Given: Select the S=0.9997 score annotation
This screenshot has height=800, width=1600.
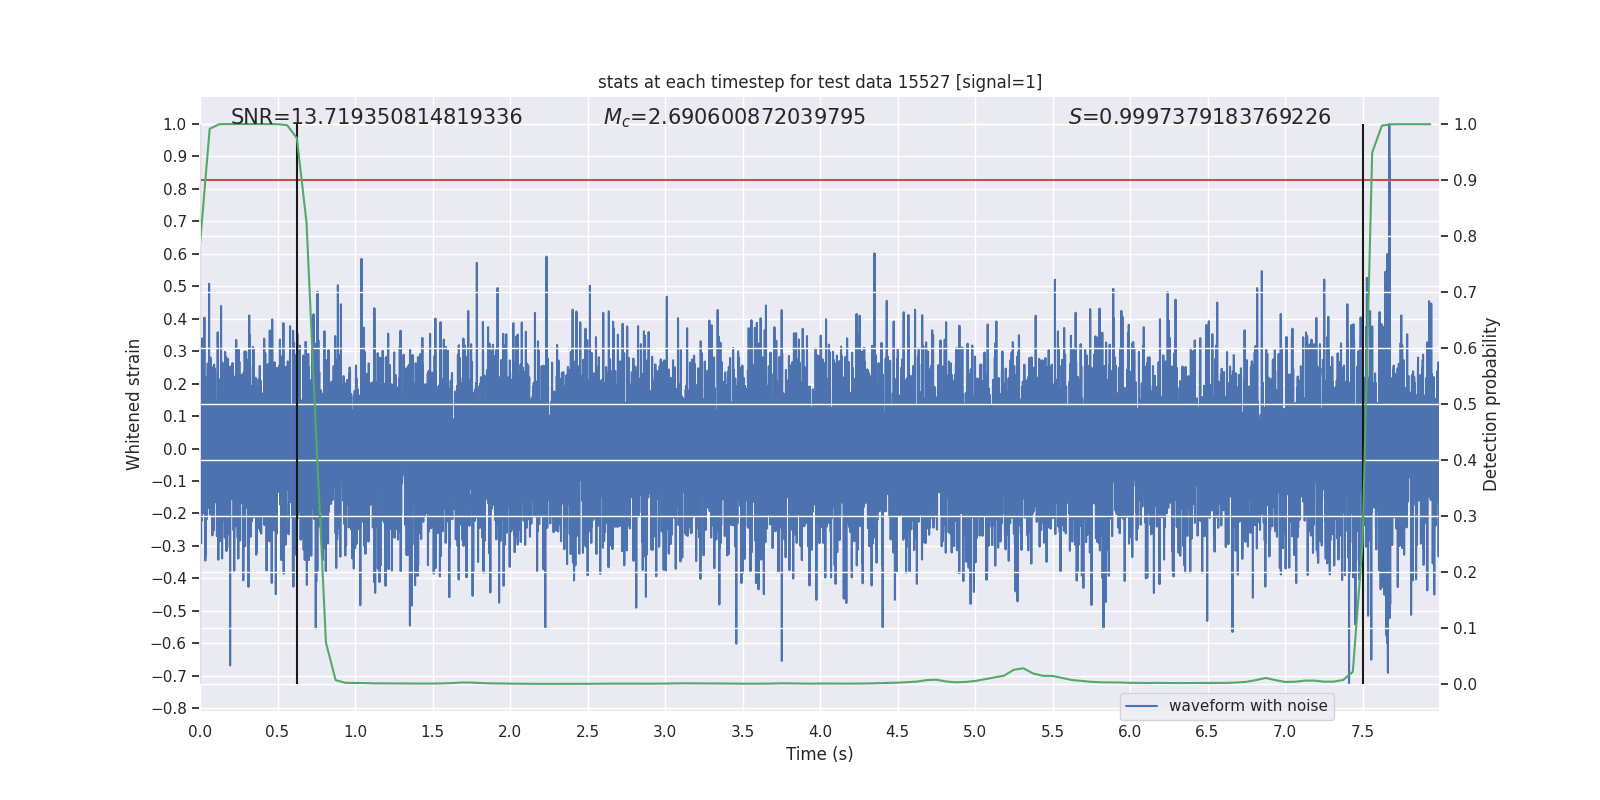Looking at the screenshot, I should [x=1199, y=117].
